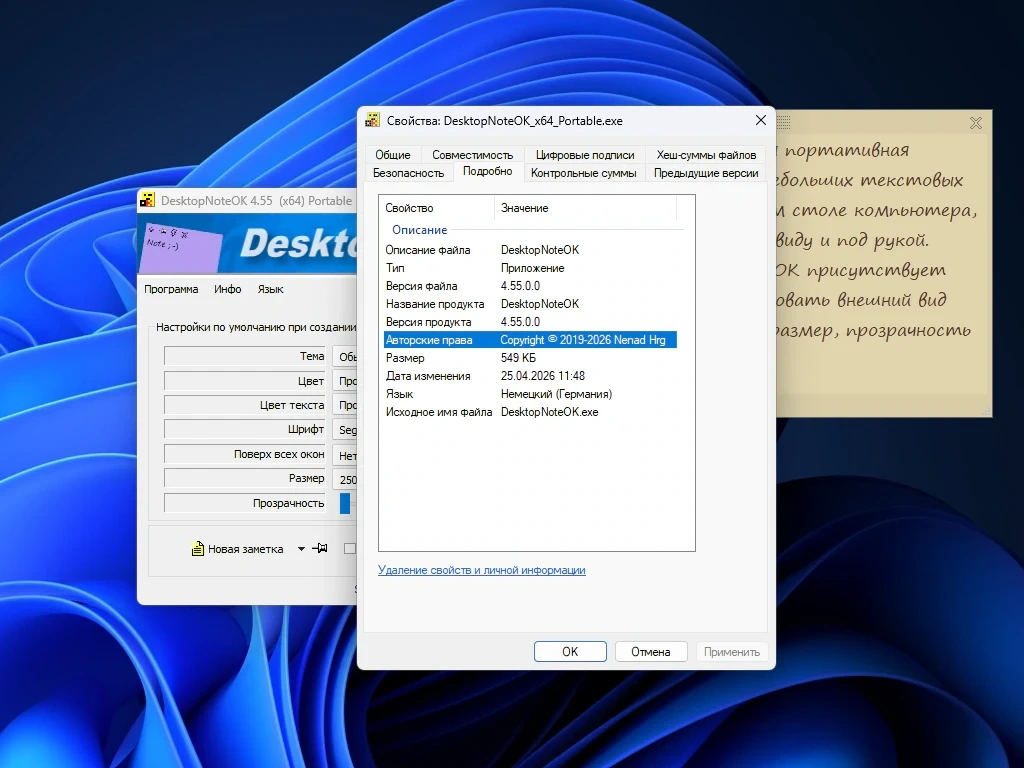Select the Версия продукта row
This screenshot has width=1024, height=768.
tap(530, 322)
